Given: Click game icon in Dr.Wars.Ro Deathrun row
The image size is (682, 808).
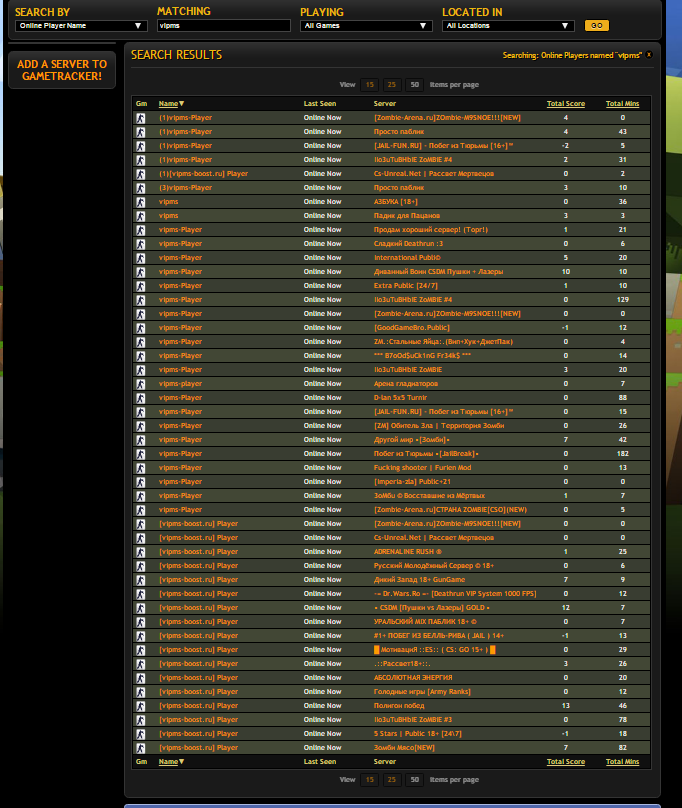Looking at the screenshot, I should coord(140,594).
